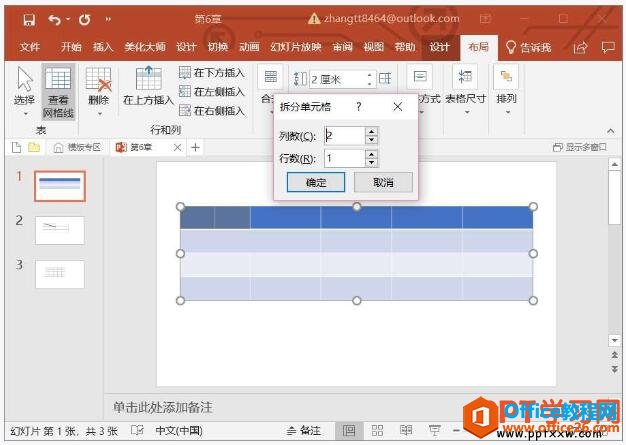Switch to reading view icon
Image resolution: width=626 pixels, height=445 pixels.
[406, 430]
